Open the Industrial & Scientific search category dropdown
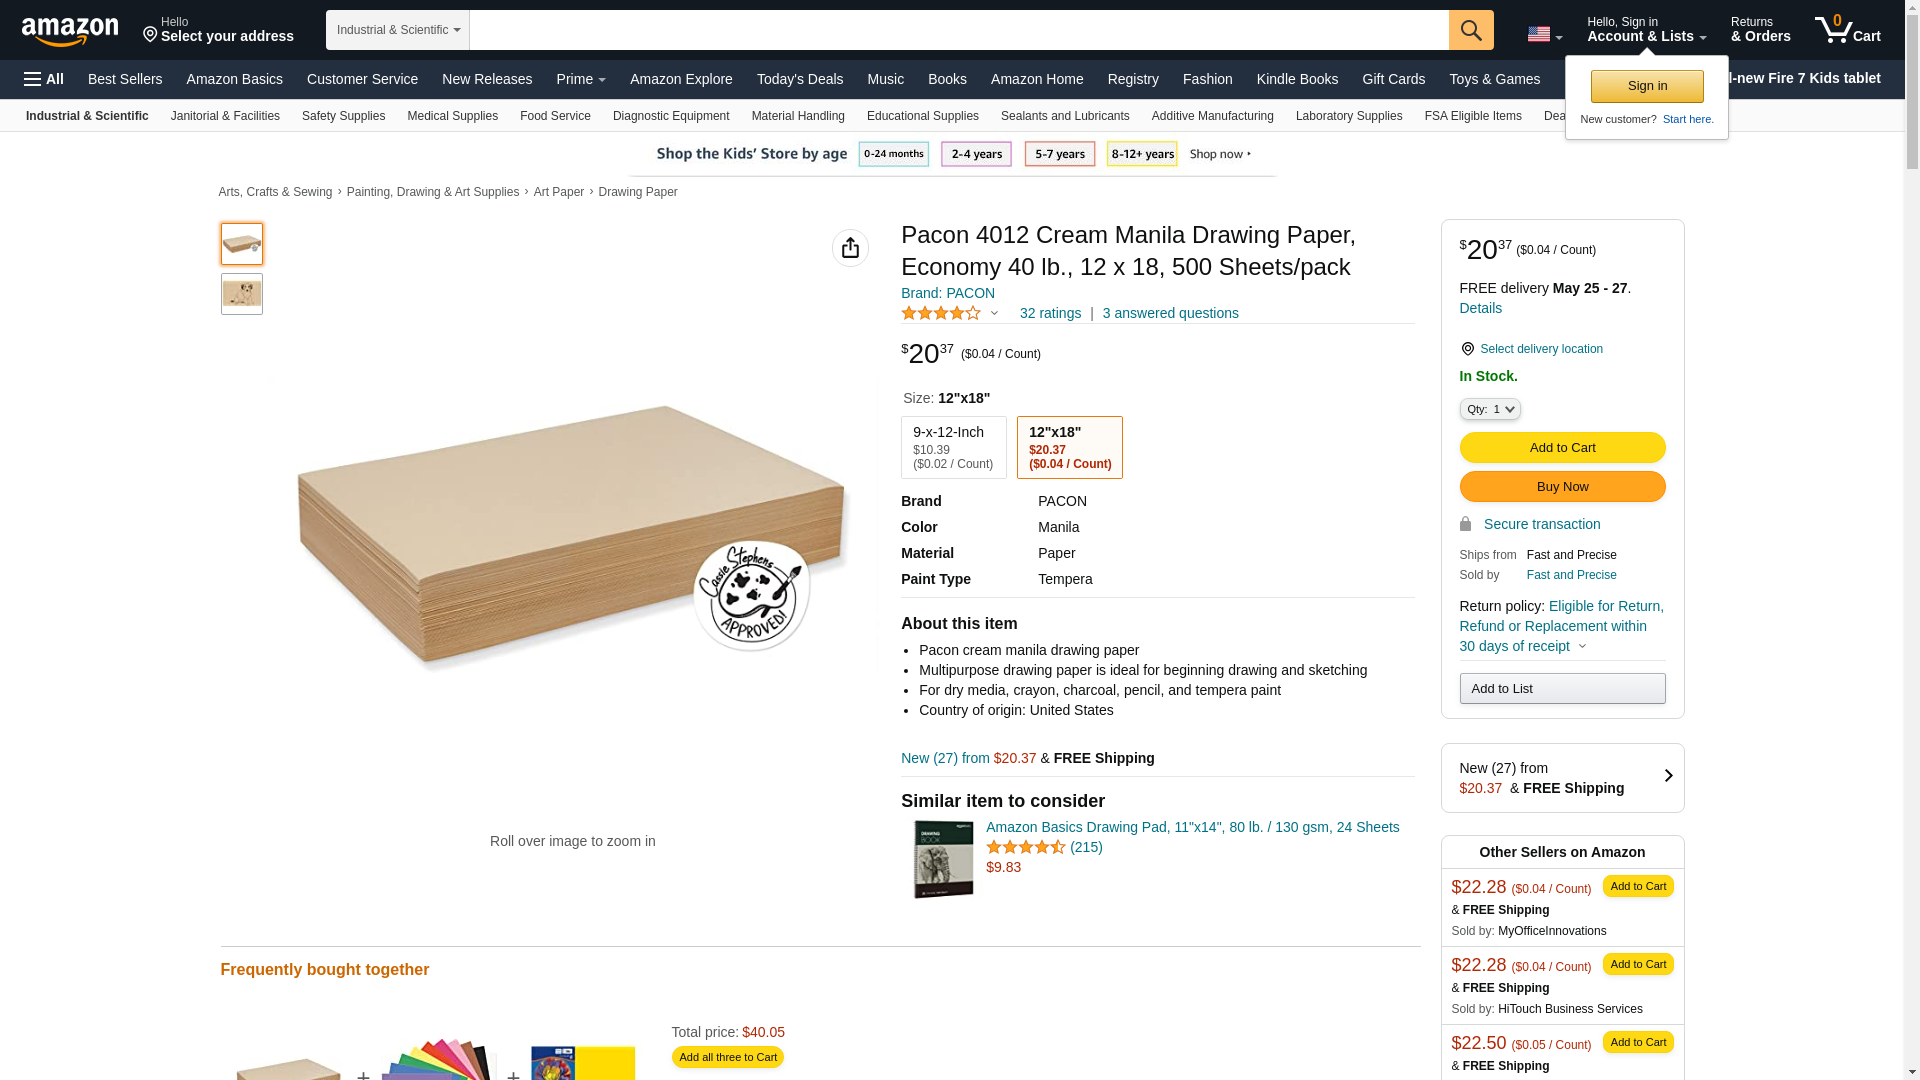Image resolution: width=1920 pixels, height=1080 pixels. (x=397, y=30)
